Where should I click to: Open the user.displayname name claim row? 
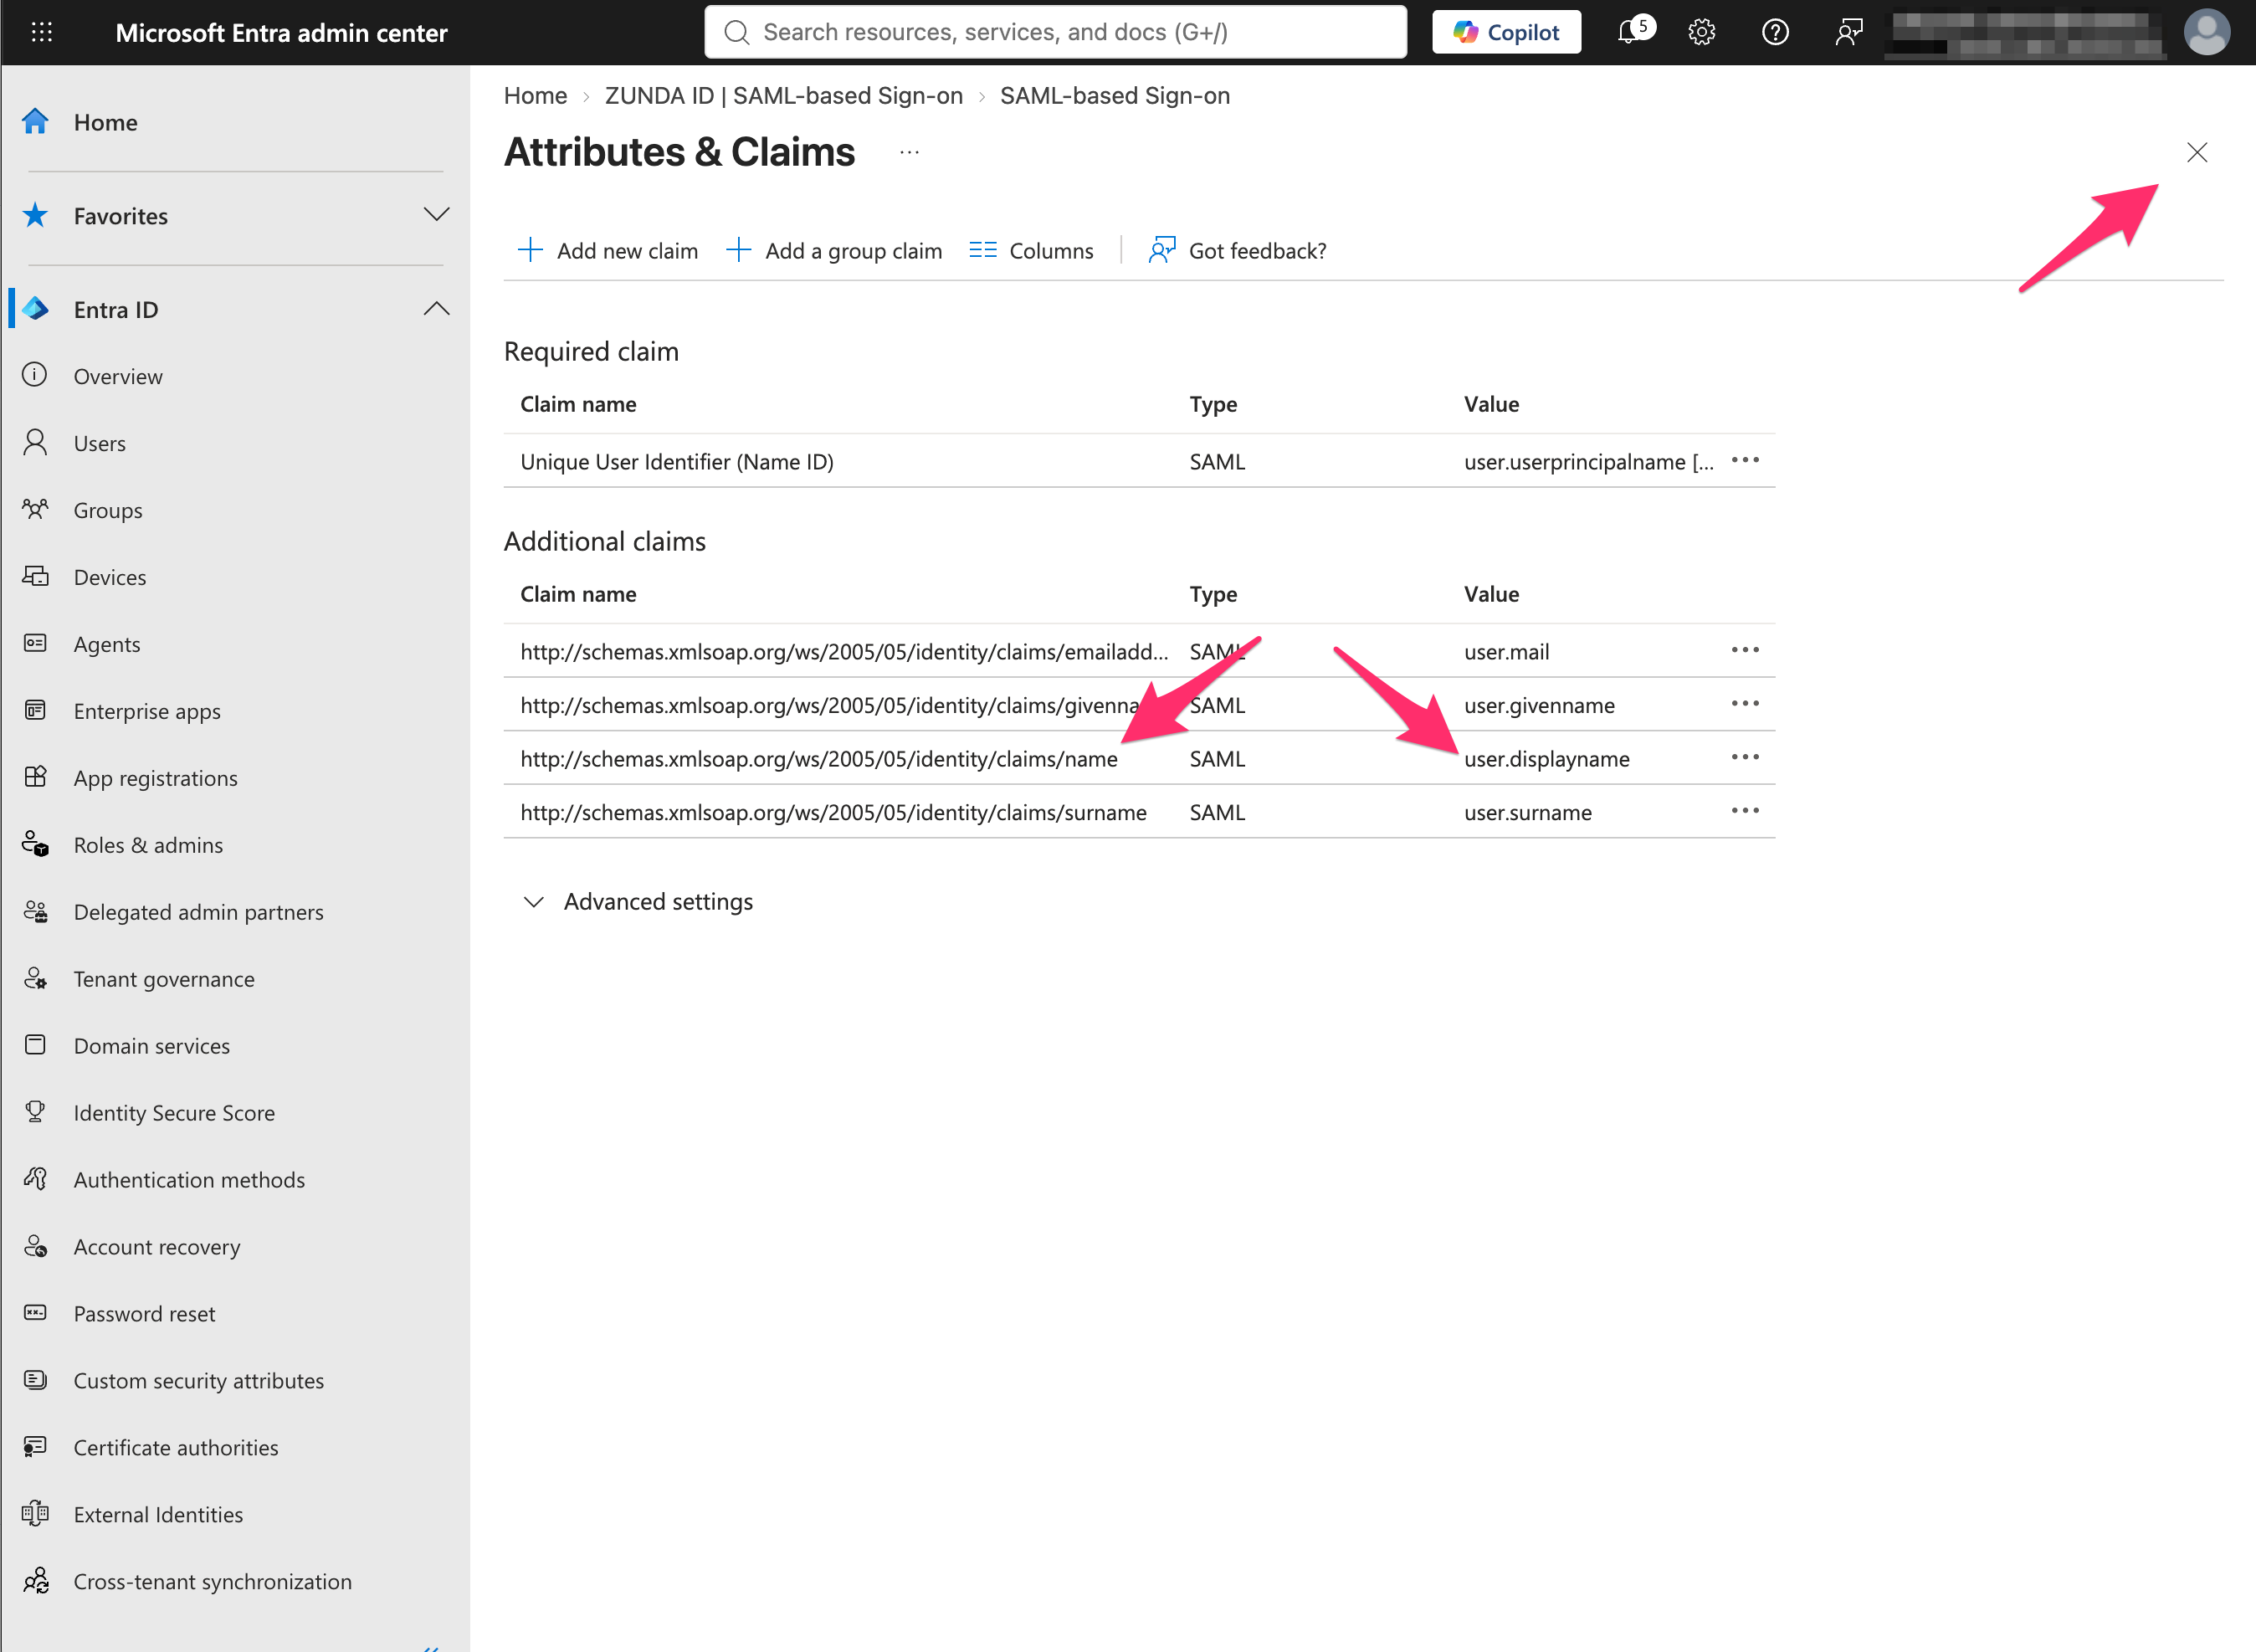(x=1139, y=758)
